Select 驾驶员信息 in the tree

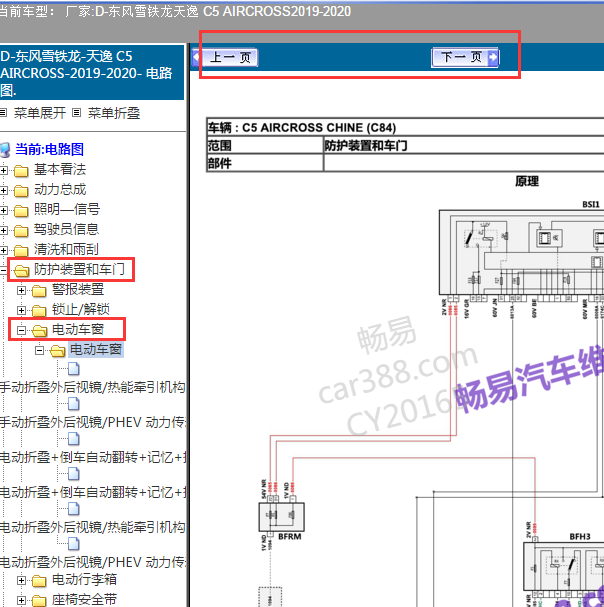[66, 229]
